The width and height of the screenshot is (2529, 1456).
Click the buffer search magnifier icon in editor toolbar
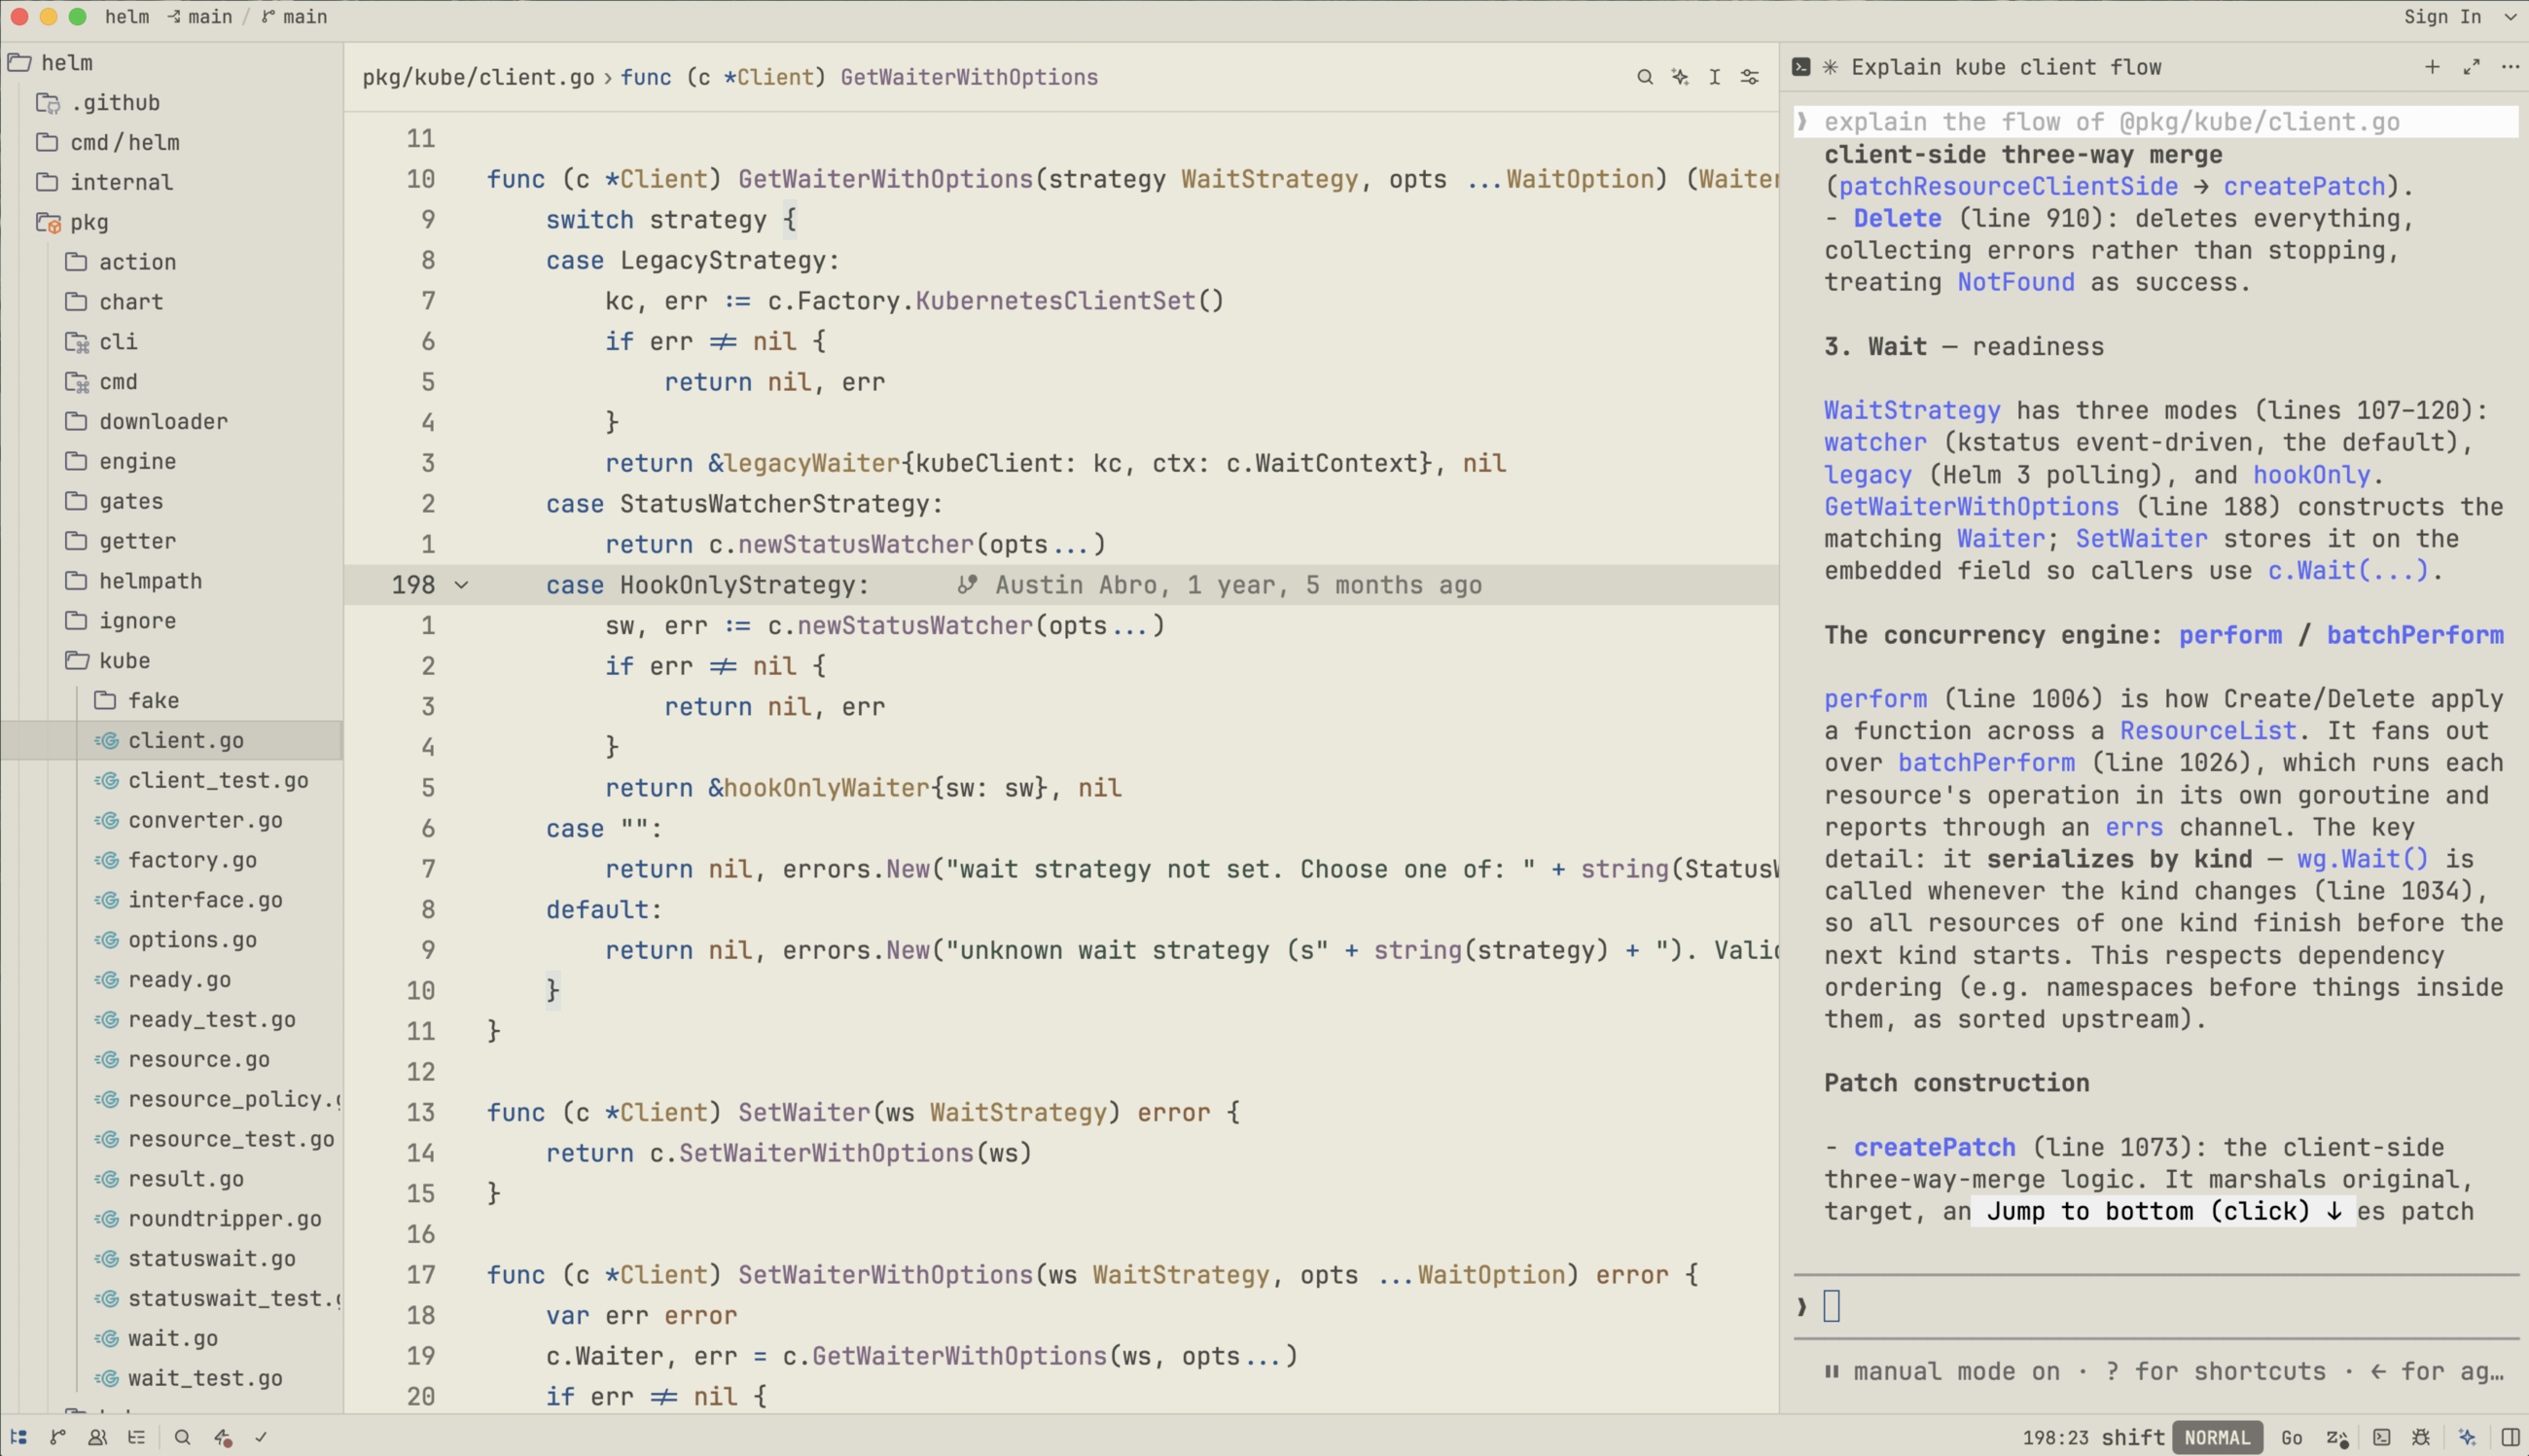click(1644, 77)
